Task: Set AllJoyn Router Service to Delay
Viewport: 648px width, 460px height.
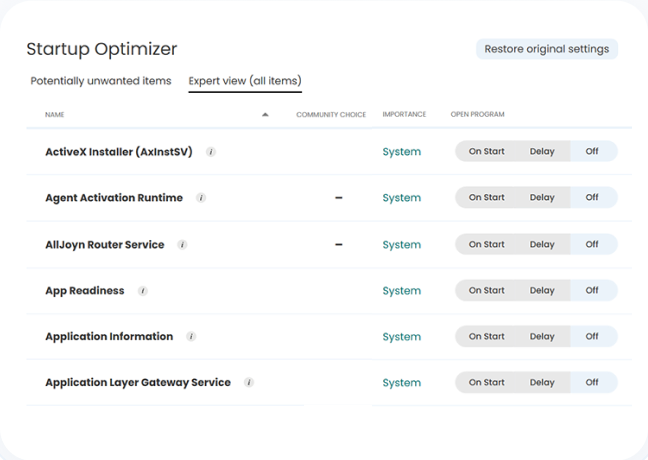Action: pos(542,244)
